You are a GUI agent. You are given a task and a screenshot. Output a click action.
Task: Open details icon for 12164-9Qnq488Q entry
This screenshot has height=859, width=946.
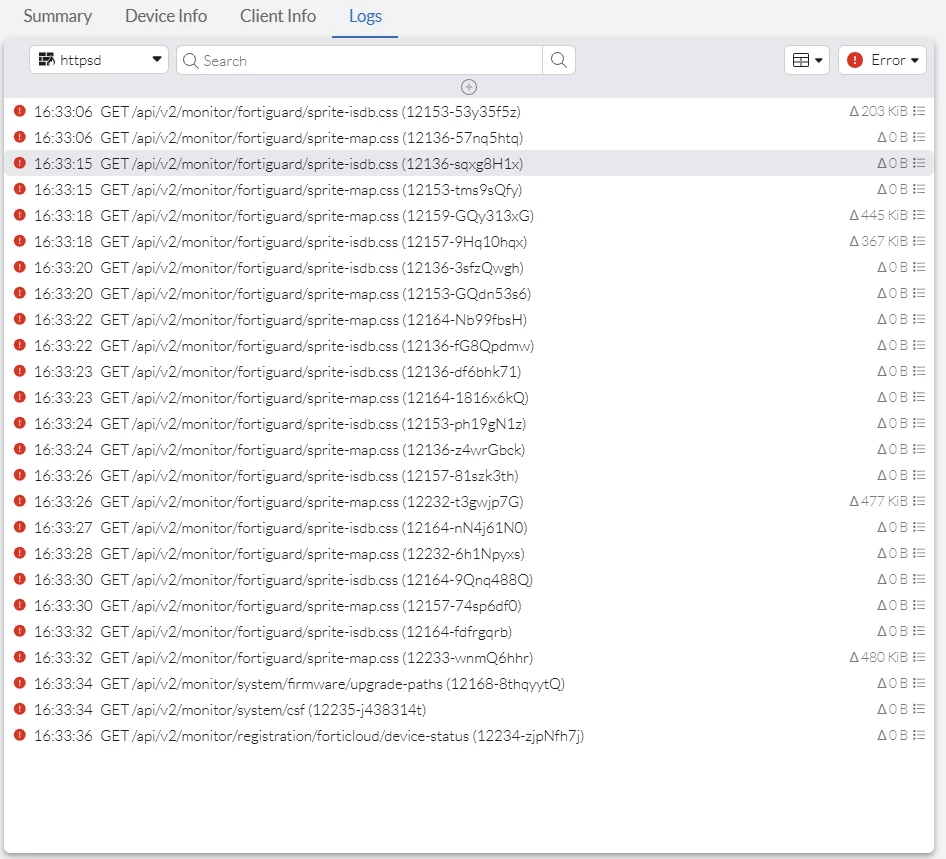[919, 578]
